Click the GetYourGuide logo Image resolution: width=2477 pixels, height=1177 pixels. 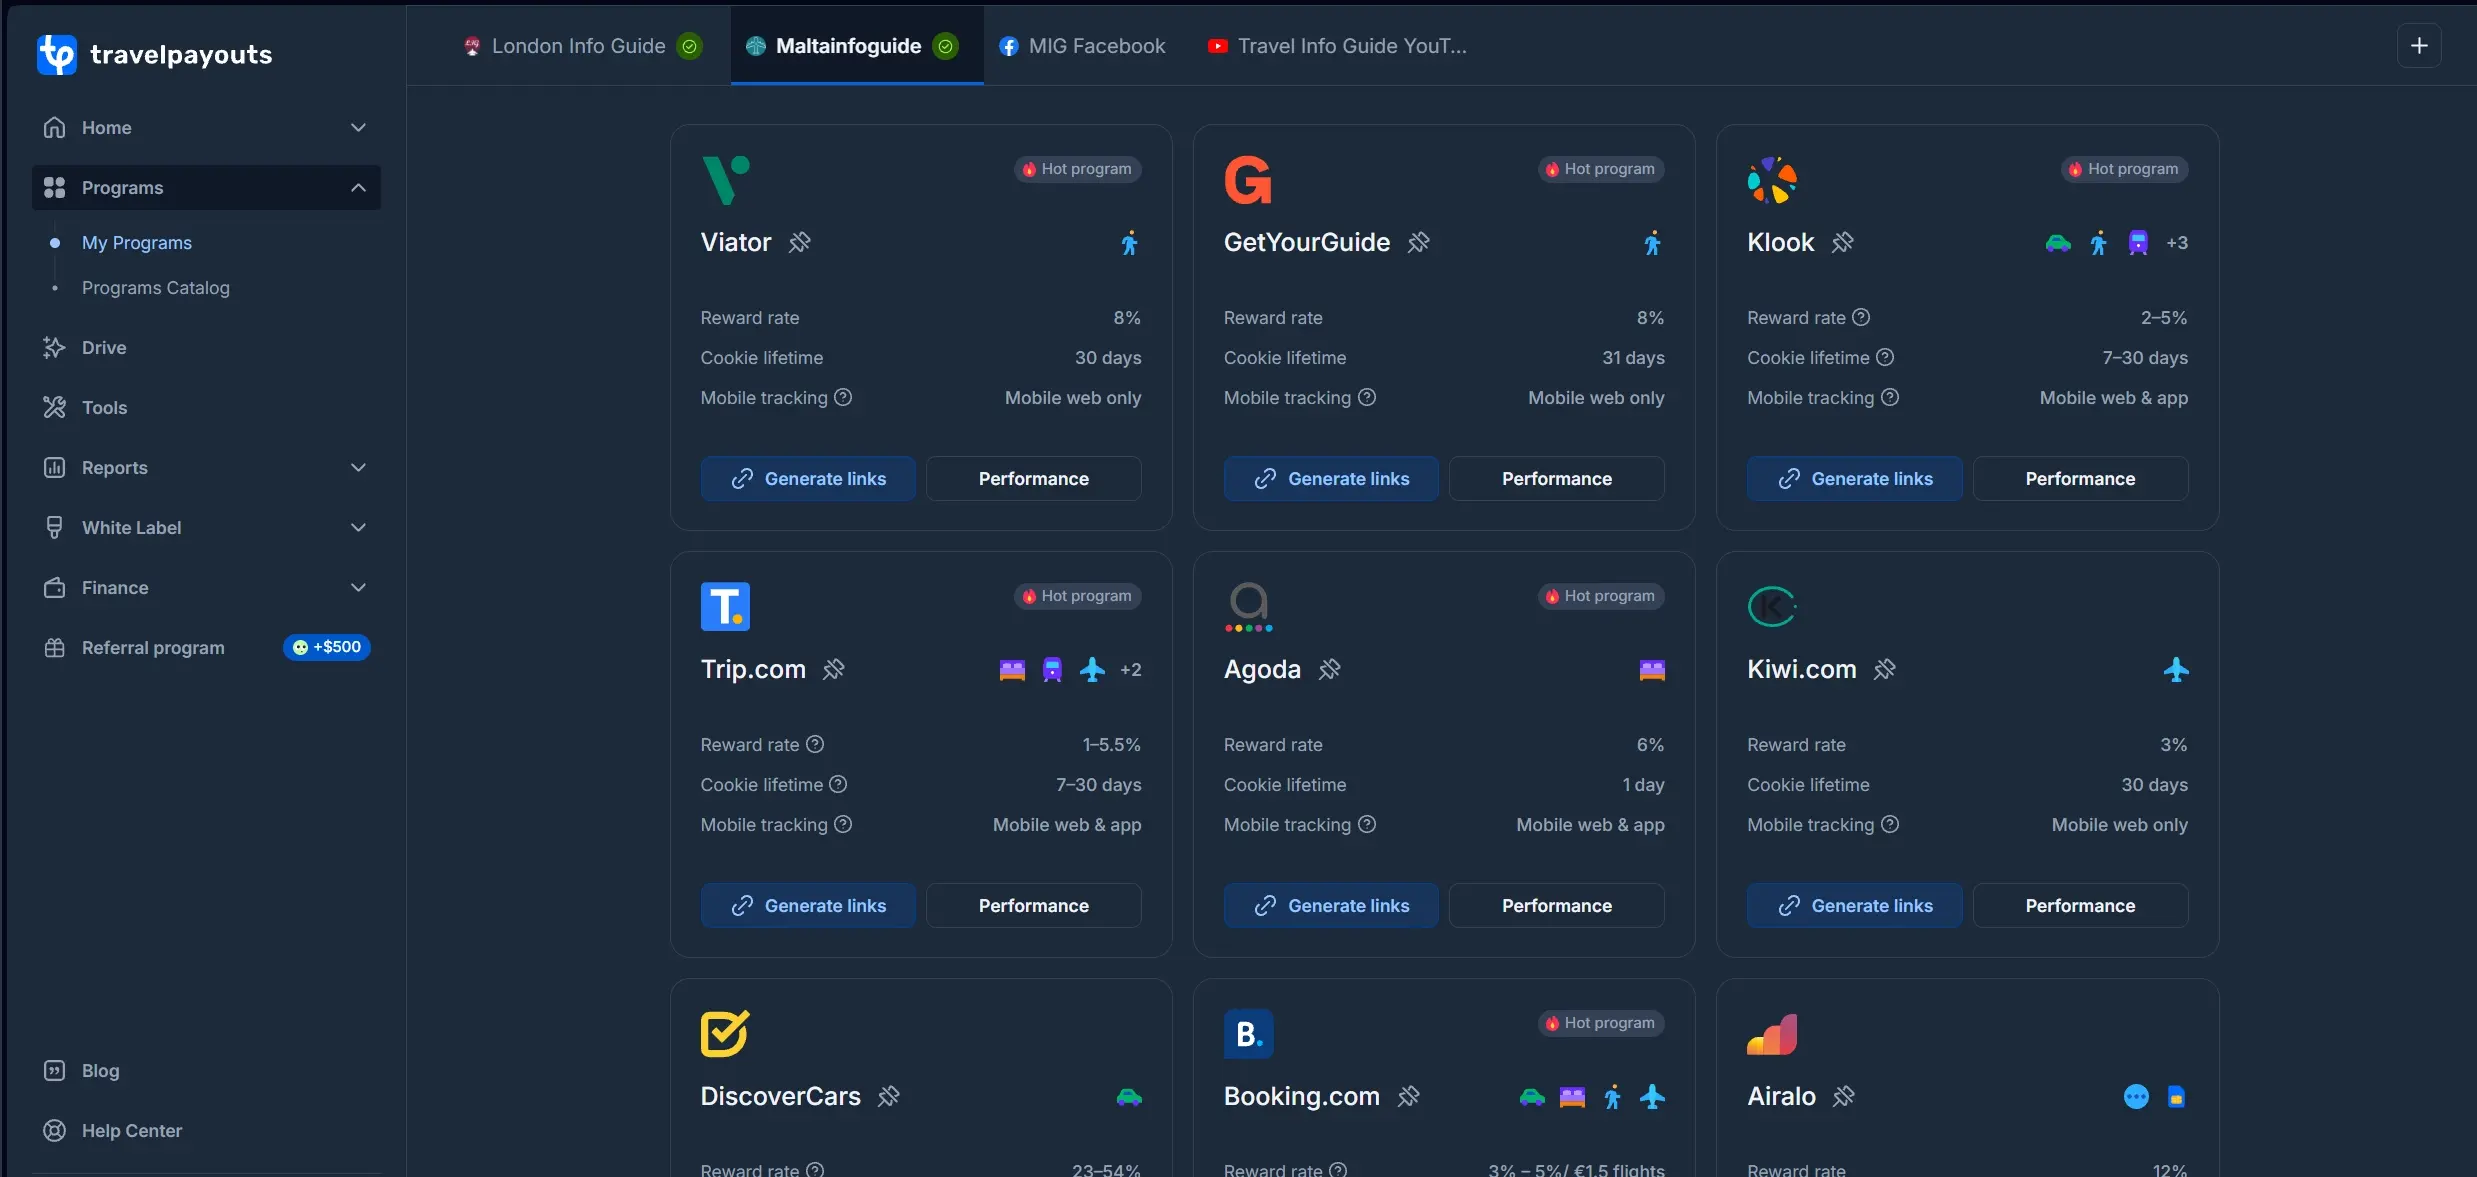click(x=1248, y=180)
